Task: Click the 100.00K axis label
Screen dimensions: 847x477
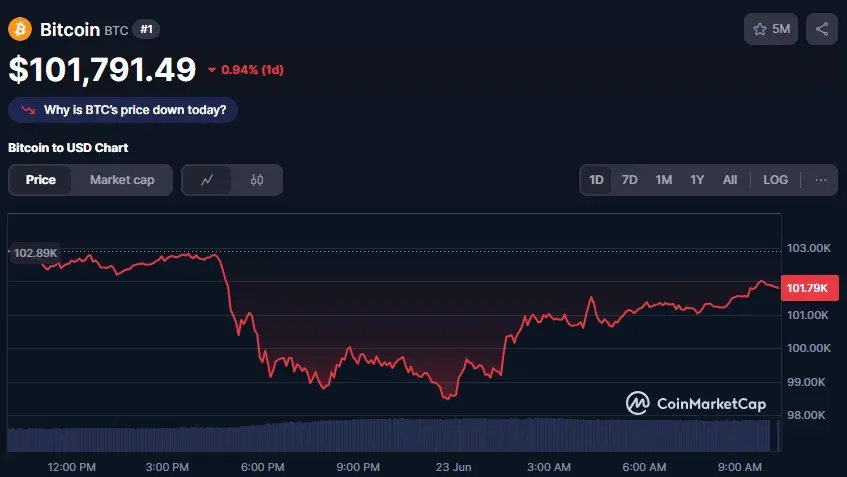Action: click(809, 348)
